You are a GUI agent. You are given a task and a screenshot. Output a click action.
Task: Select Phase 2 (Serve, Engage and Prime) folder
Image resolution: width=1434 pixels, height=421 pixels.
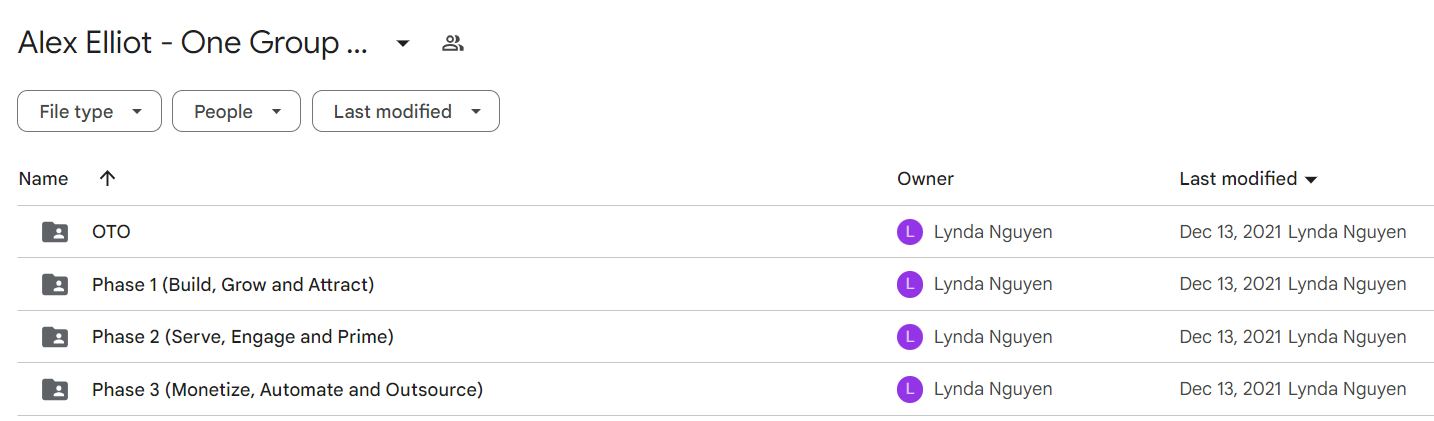243,337
